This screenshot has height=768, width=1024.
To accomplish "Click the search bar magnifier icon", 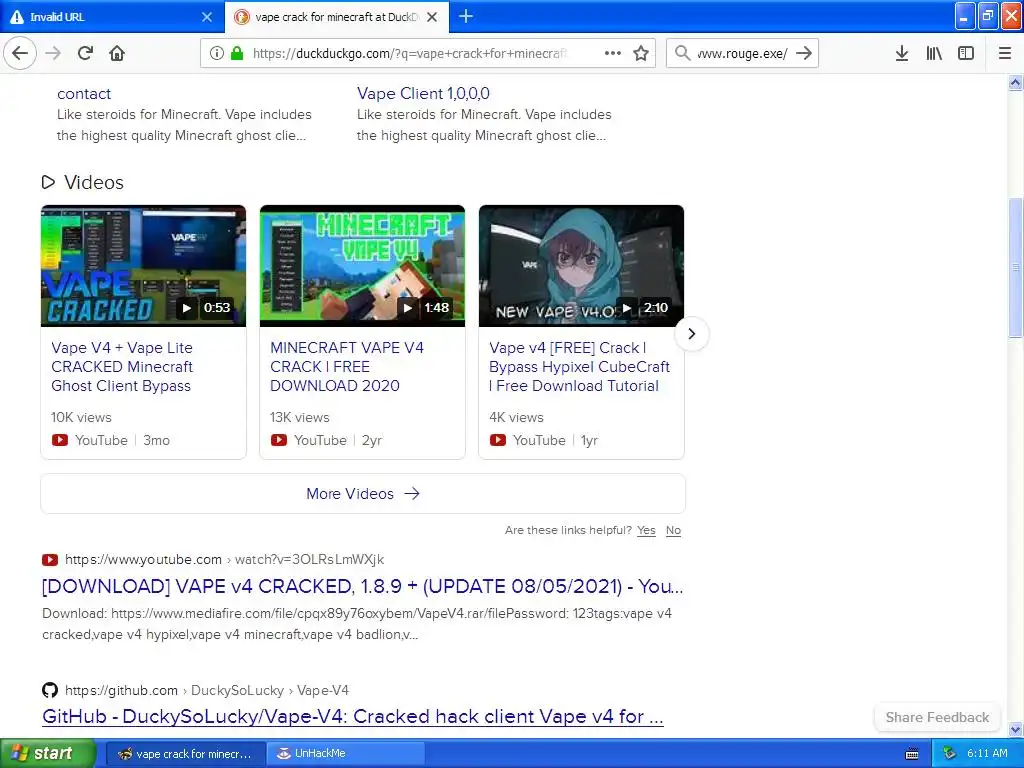I will [x=682, y=53].
